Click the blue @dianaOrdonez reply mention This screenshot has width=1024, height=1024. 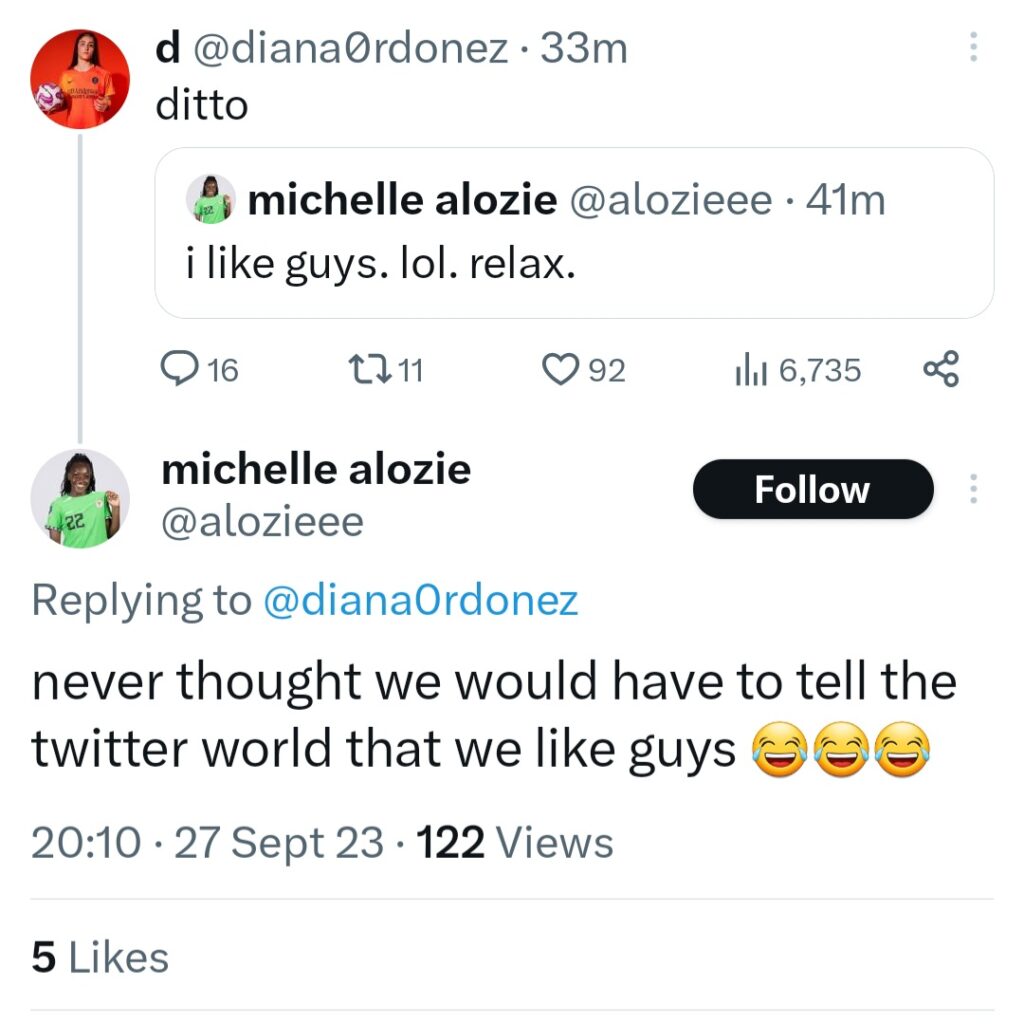[x=420, y=600]
